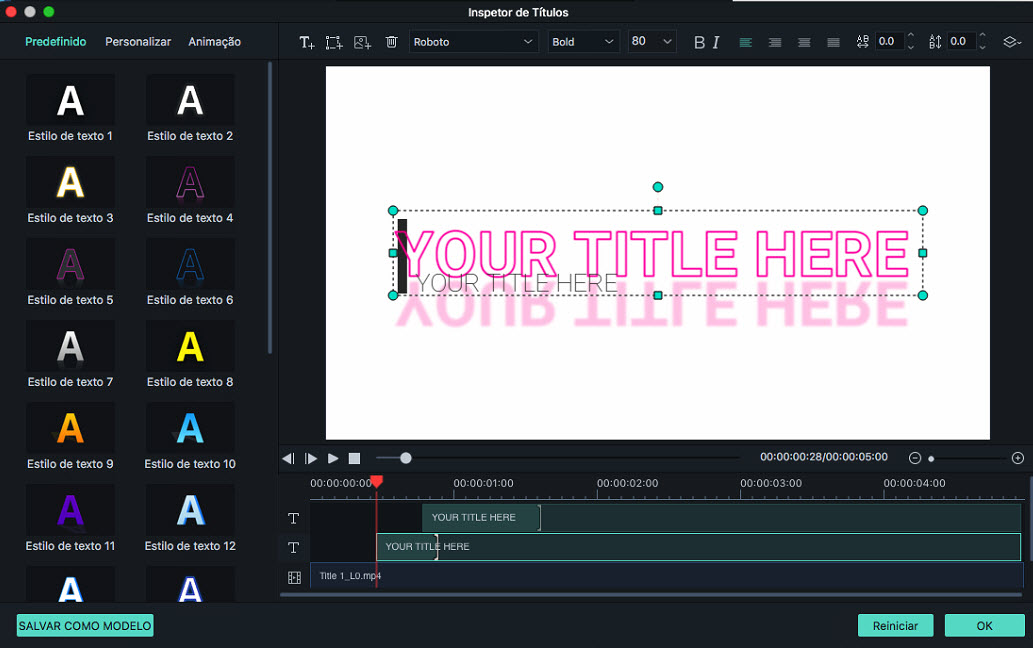Play the title preview
This screenshot has height=648, width=1033.
click(x=333, y=458)
